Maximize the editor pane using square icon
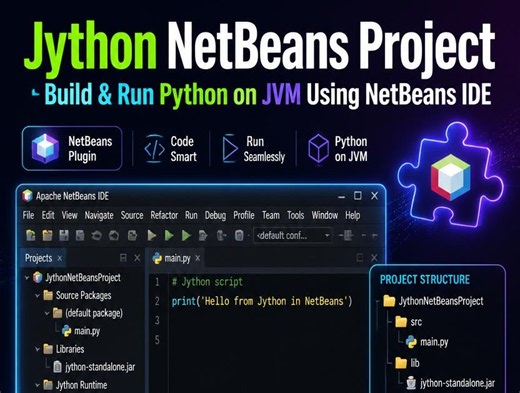520x393 pixels. 360,258
